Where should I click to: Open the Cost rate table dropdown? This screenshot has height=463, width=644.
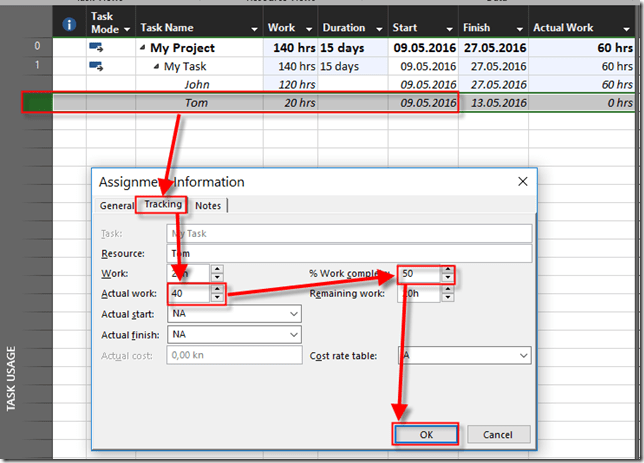point(523,355)
